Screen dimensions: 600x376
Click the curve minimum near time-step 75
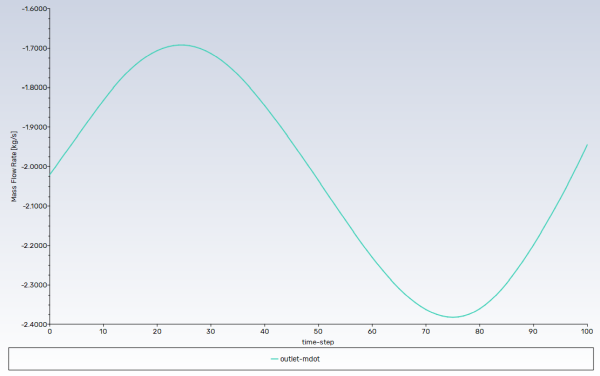(x=453, y=317)
